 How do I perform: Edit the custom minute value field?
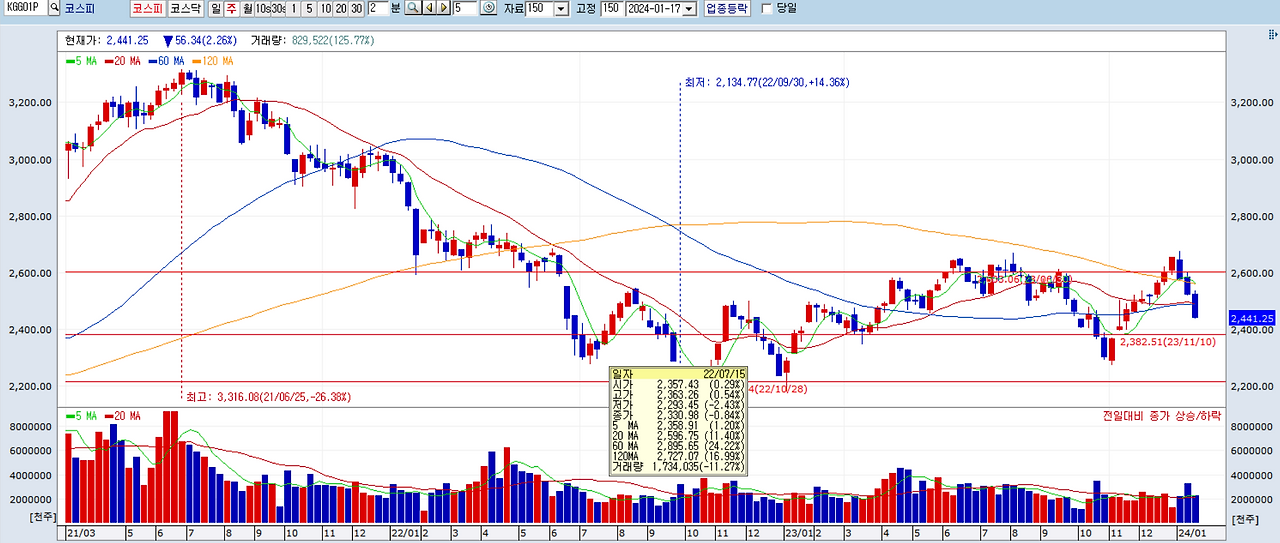click(377, 8)
